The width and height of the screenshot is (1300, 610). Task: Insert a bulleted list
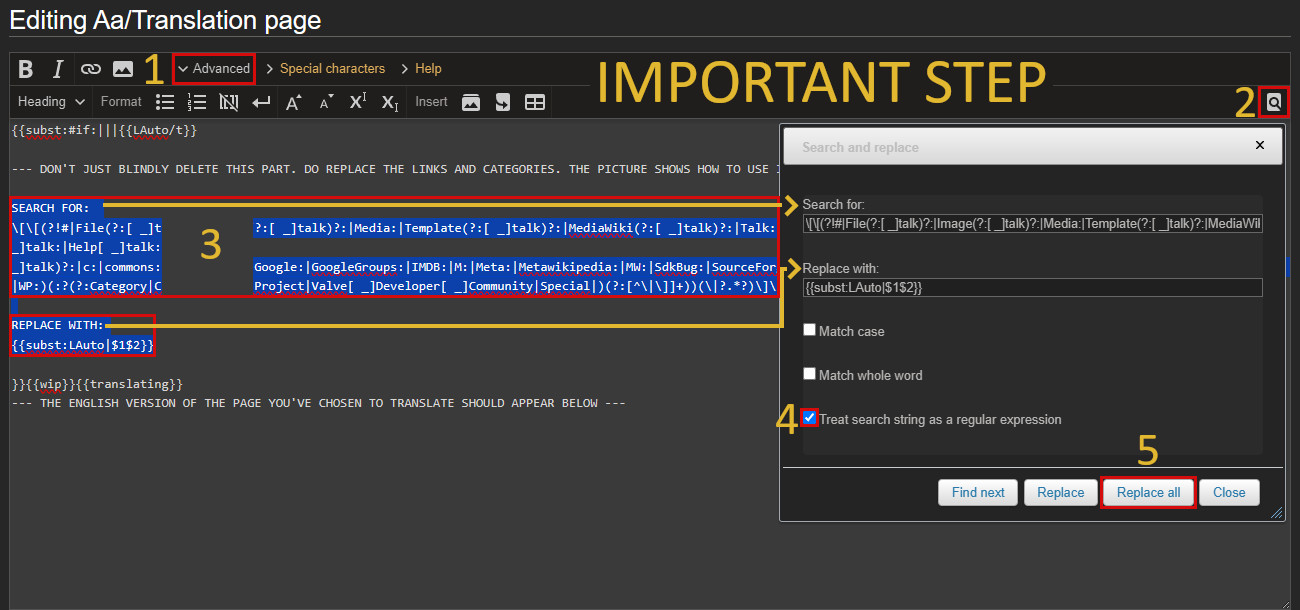[166, 102]
